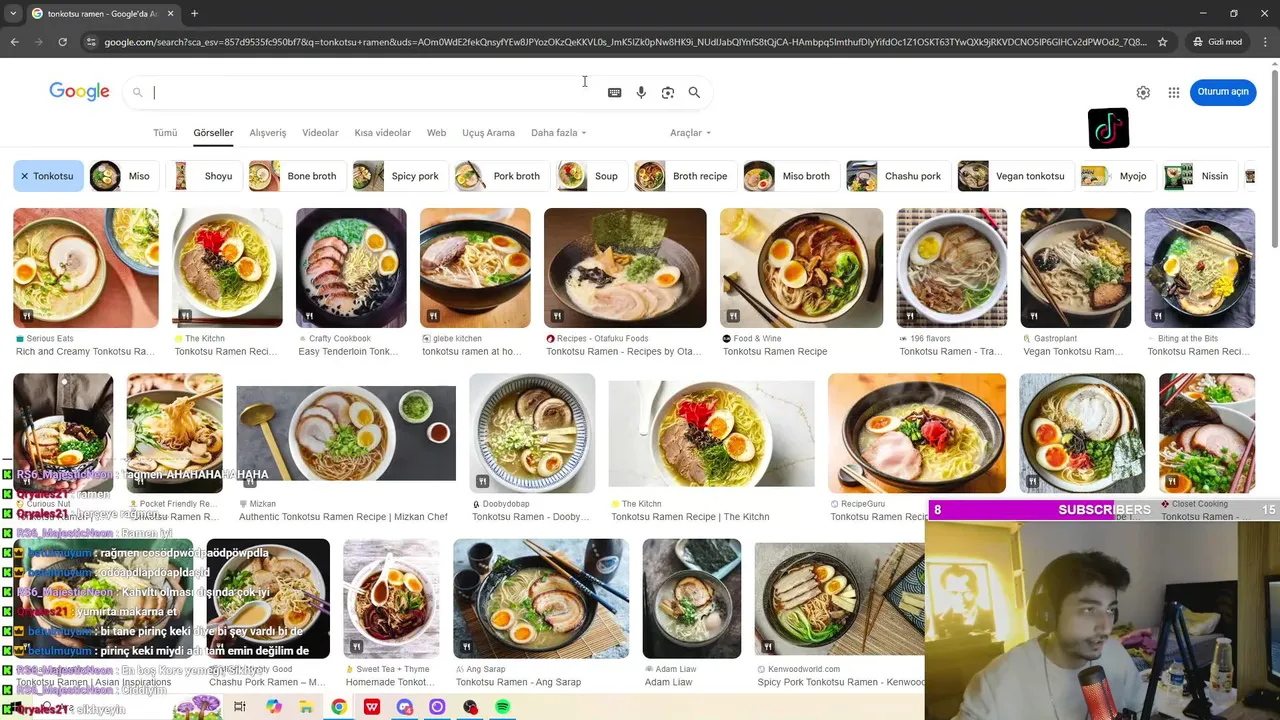The width and height of the screenshot is (1280, 720).
Task: Open the on-screen keyboard input tool
Action: (x=614, y=92)
